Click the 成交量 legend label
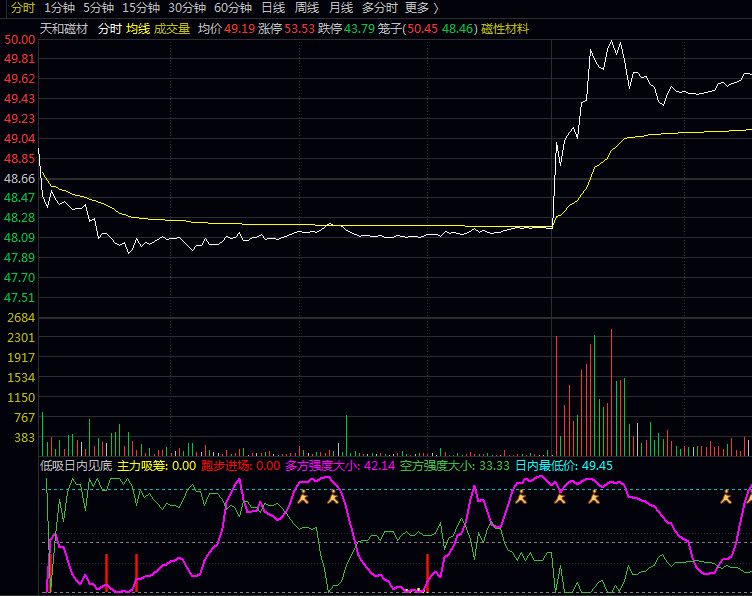 [x=172, y=29]
